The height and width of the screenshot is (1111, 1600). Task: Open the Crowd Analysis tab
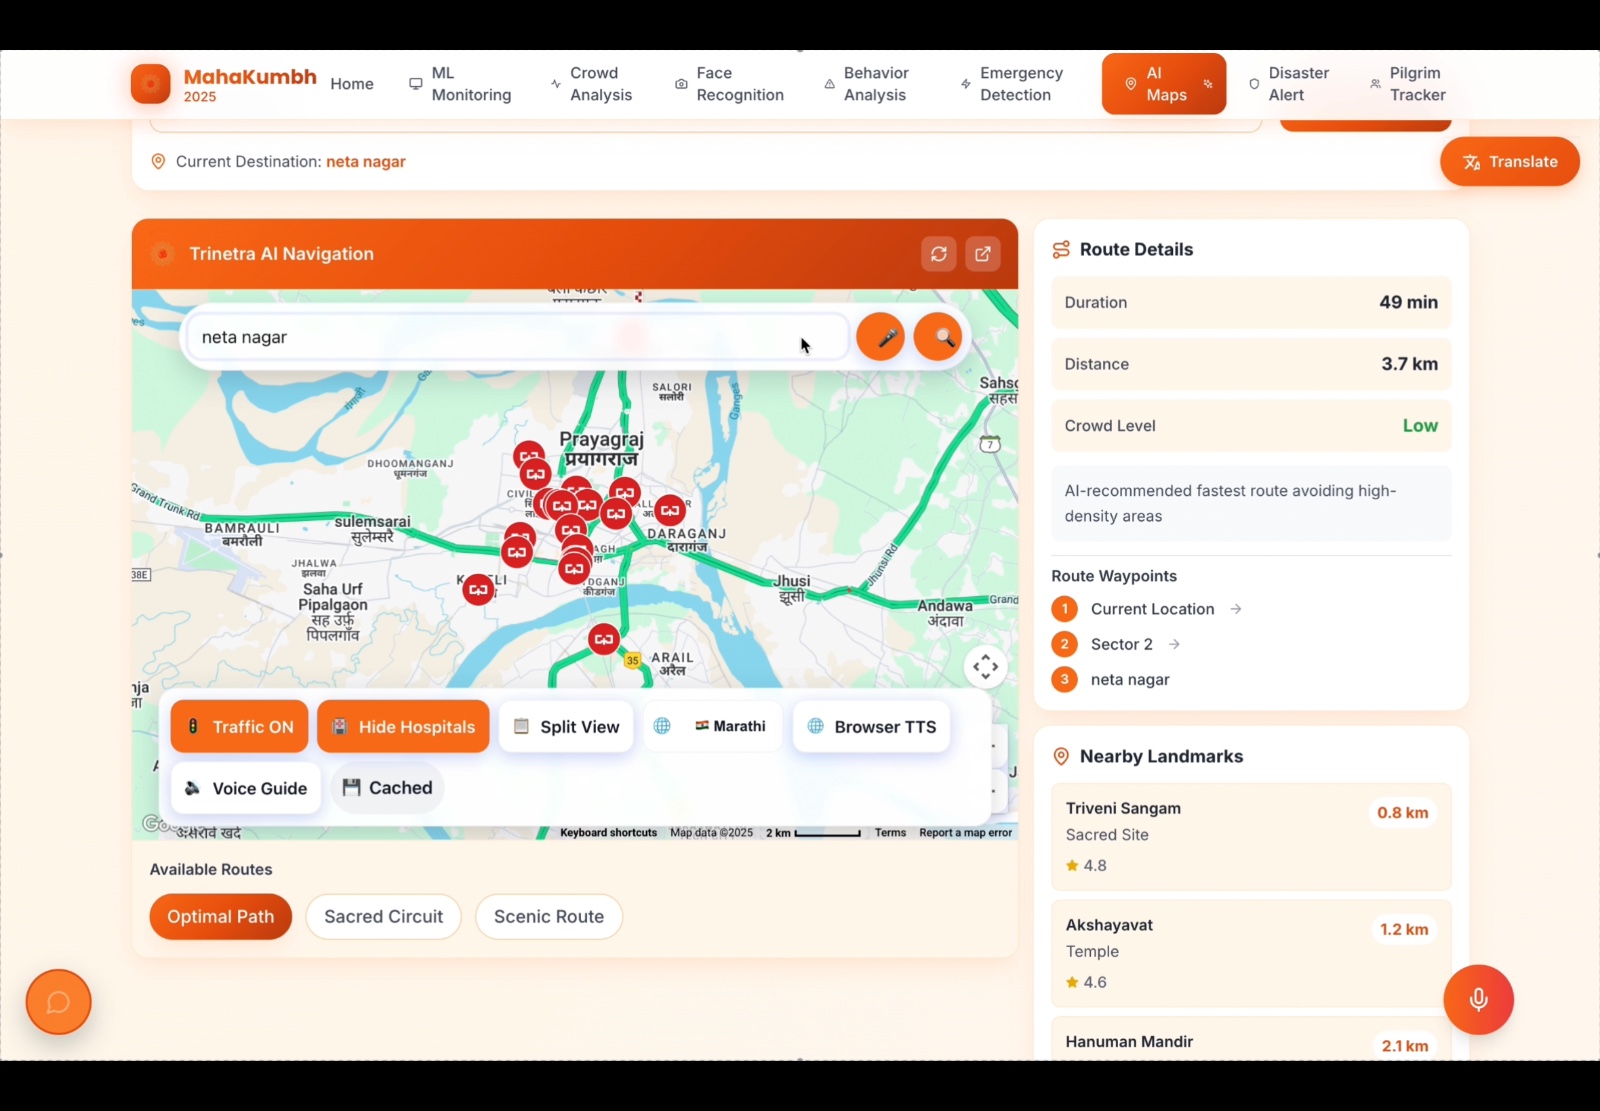592,84
